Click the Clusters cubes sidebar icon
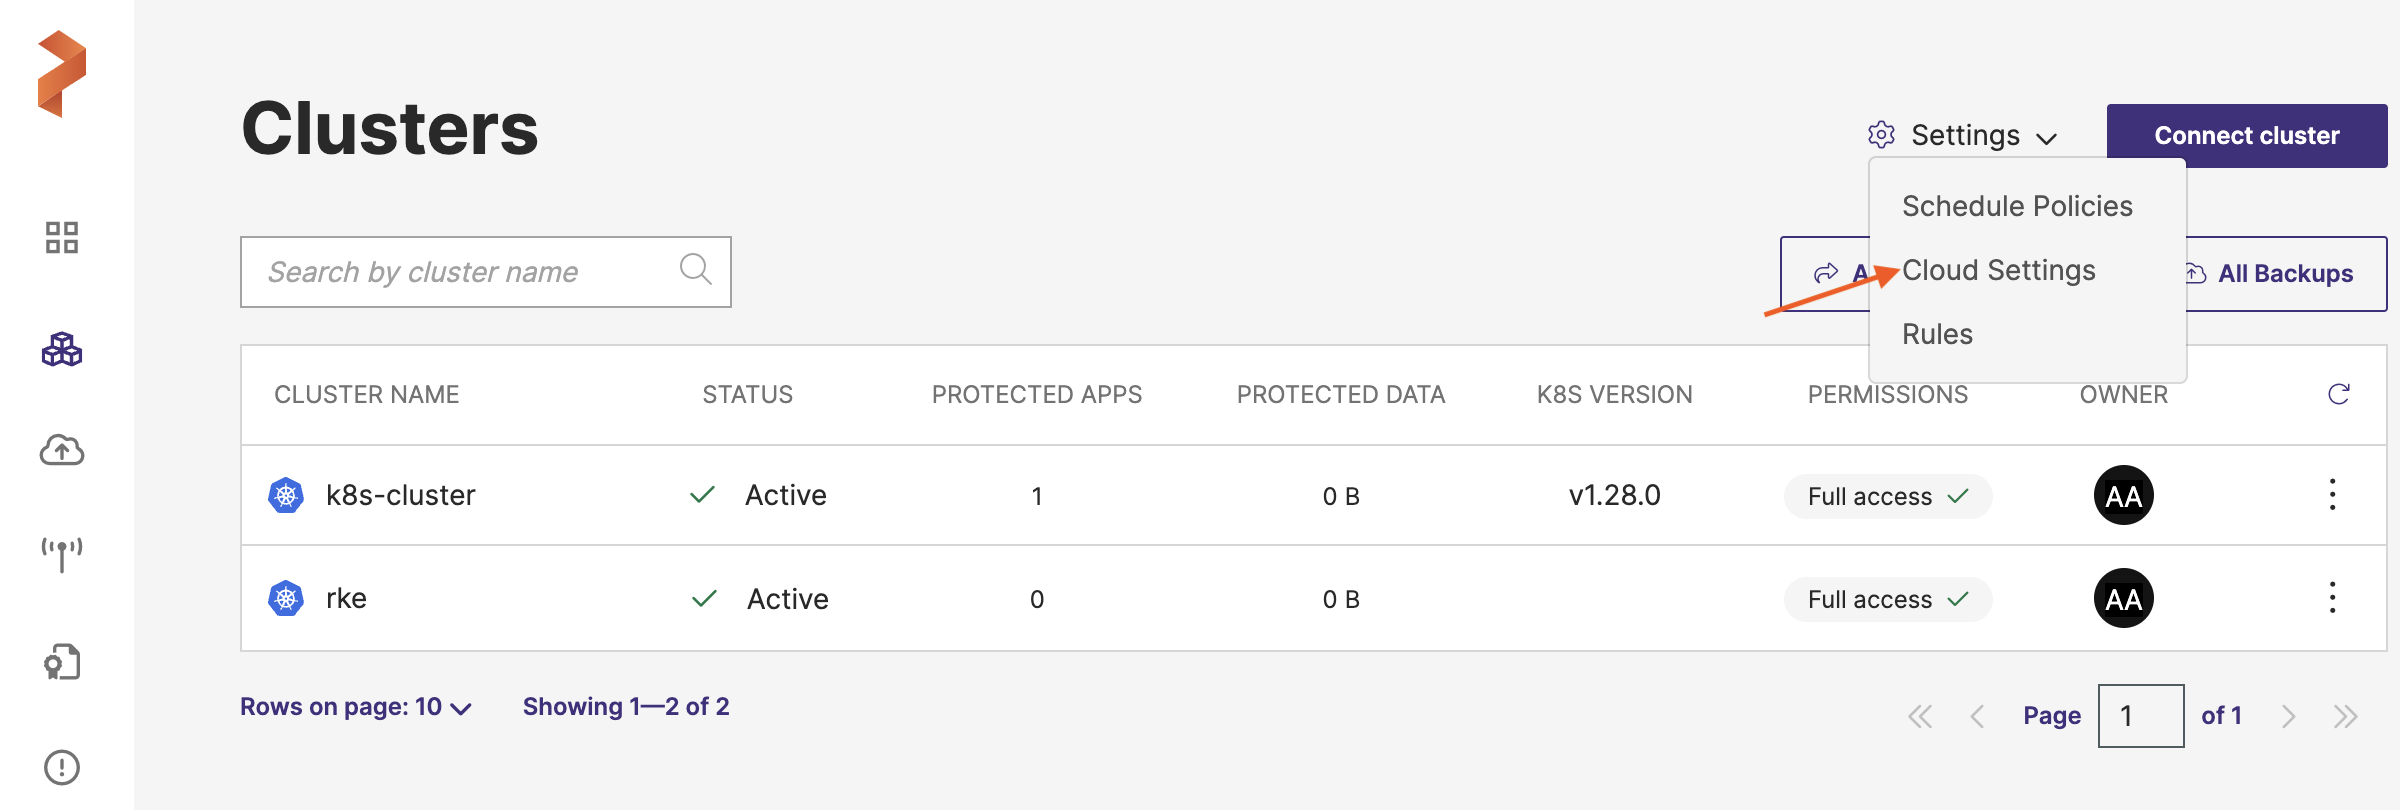This screenshot has width=2400, height=810. [61, 349]
